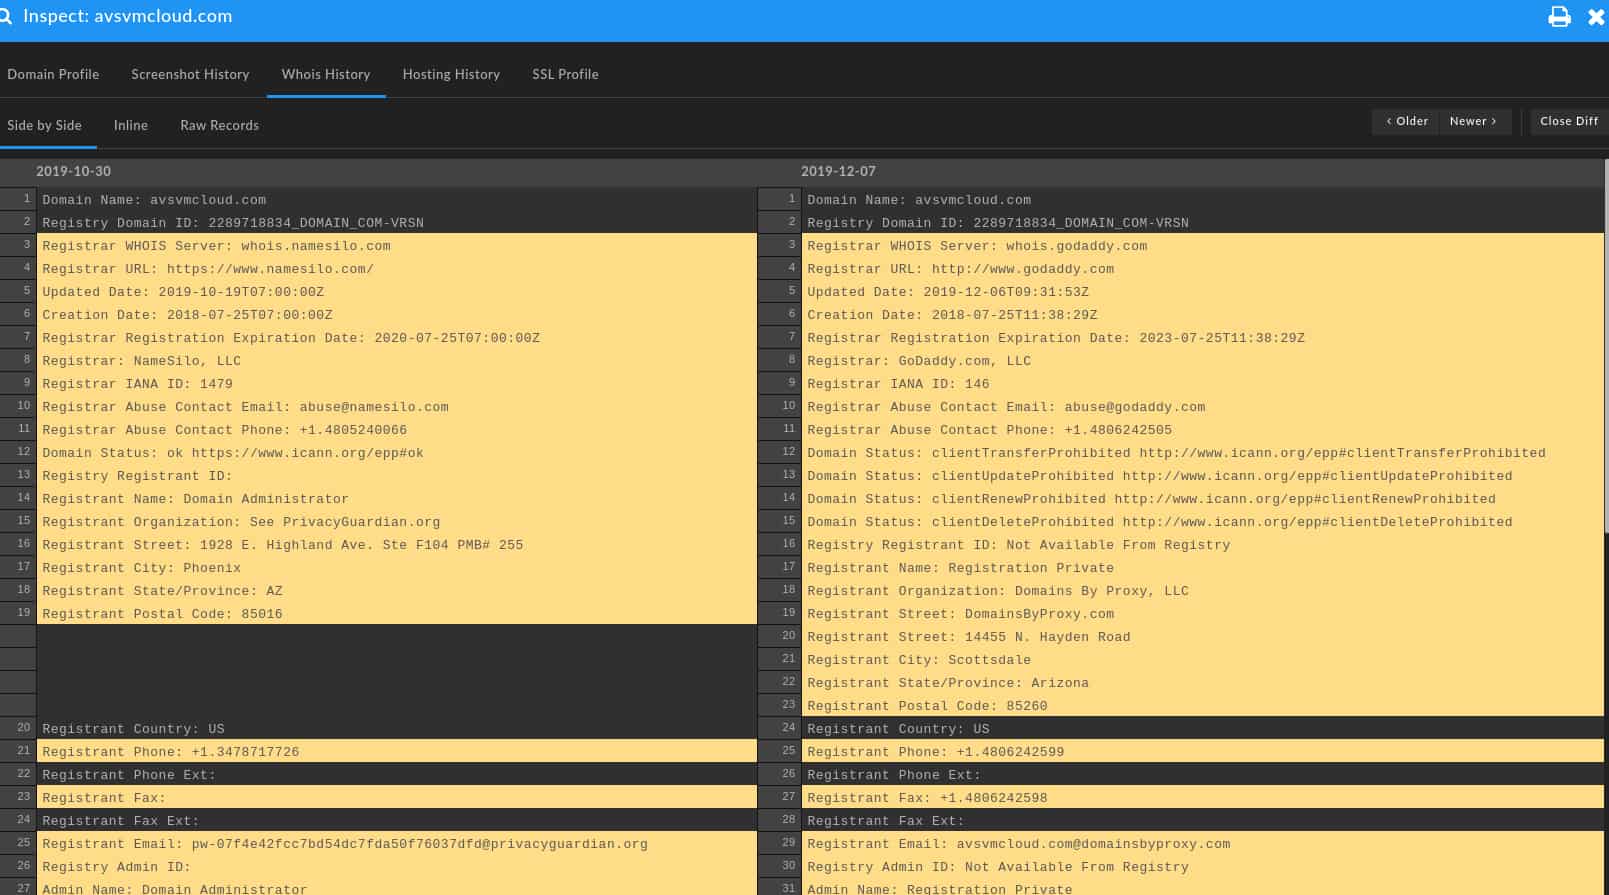Click the print icon in header
The width and height of the screenshot is (1609, 895).
pos(1559,16)
